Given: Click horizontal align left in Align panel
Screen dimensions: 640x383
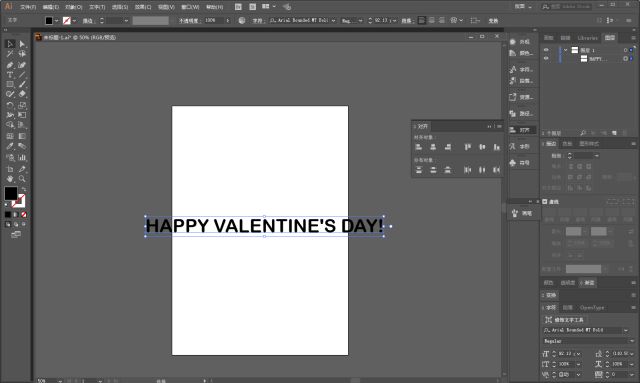Looking at the screenshot, I should click(418, 147).
